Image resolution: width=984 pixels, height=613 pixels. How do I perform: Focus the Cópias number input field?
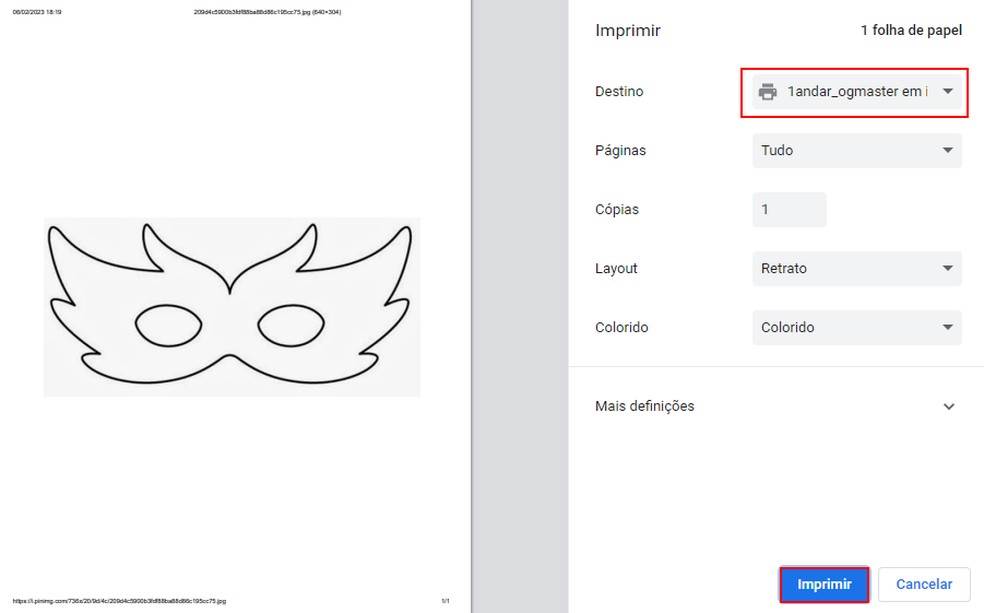[x=789, y=210]
